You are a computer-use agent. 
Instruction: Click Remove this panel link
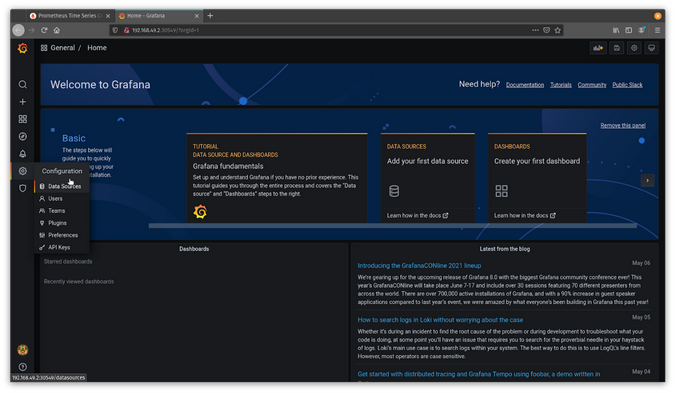(623, 125)
